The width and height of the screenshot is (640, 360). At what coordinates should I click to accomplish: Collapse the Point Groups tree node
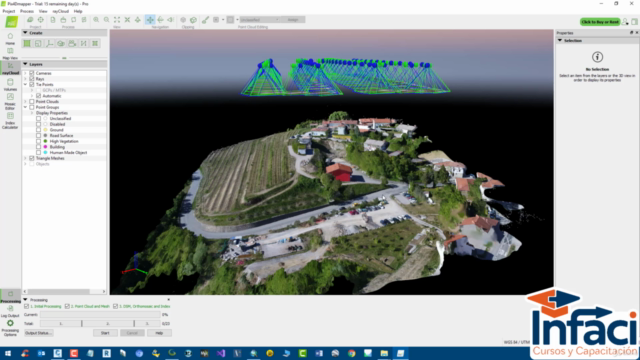pyautogui.click(x=25, y=107)
